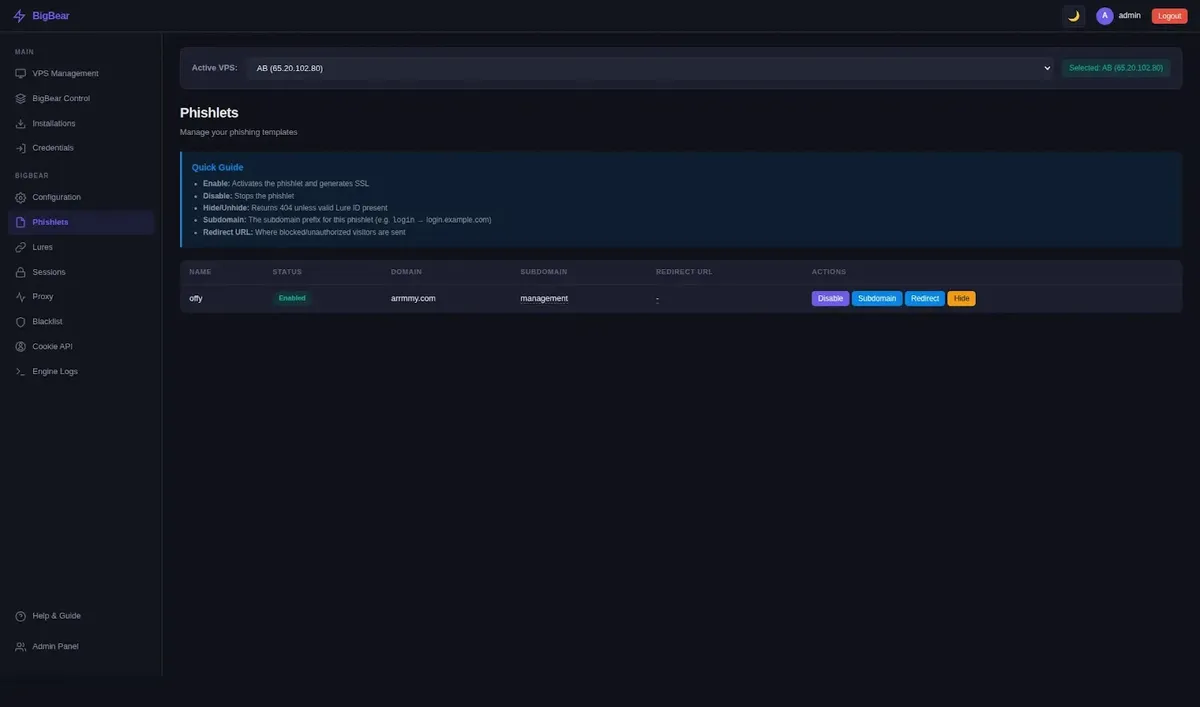Image resolution: width=1200 pixels, height=707 pixels.
Task: Click the SUBDOMAIN column header
Action: 544,272
